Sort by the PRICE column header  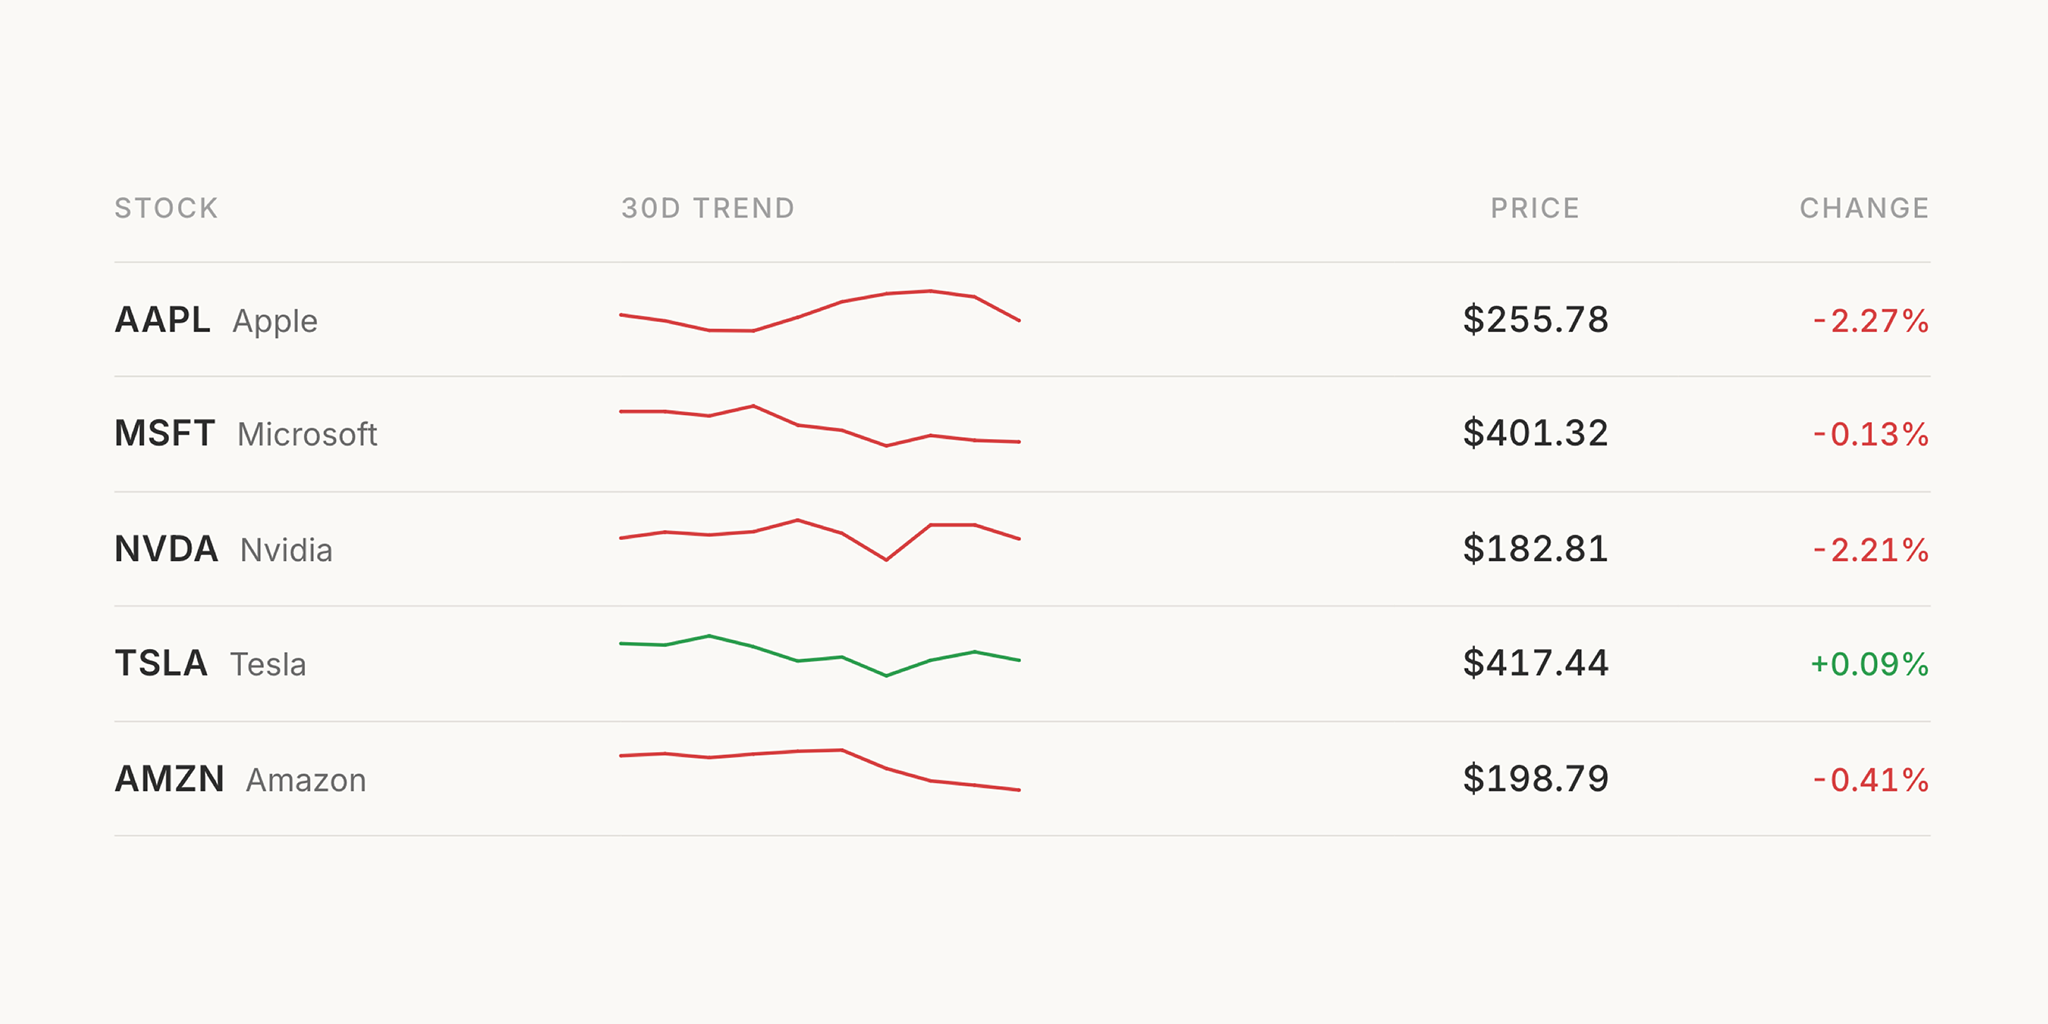click(1534, 208)
